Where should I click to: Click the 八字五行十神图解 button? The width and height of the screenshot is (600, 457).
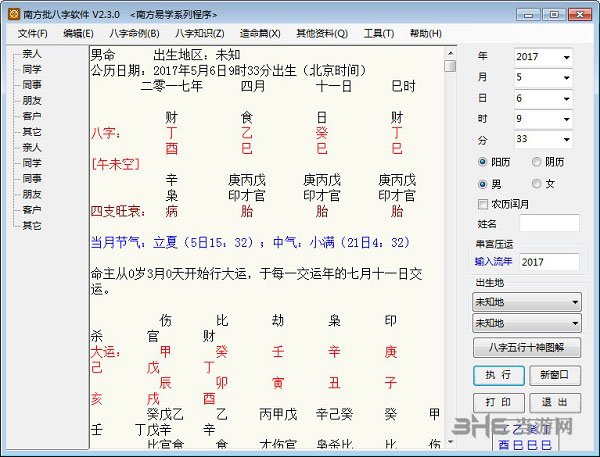point(527,348)
